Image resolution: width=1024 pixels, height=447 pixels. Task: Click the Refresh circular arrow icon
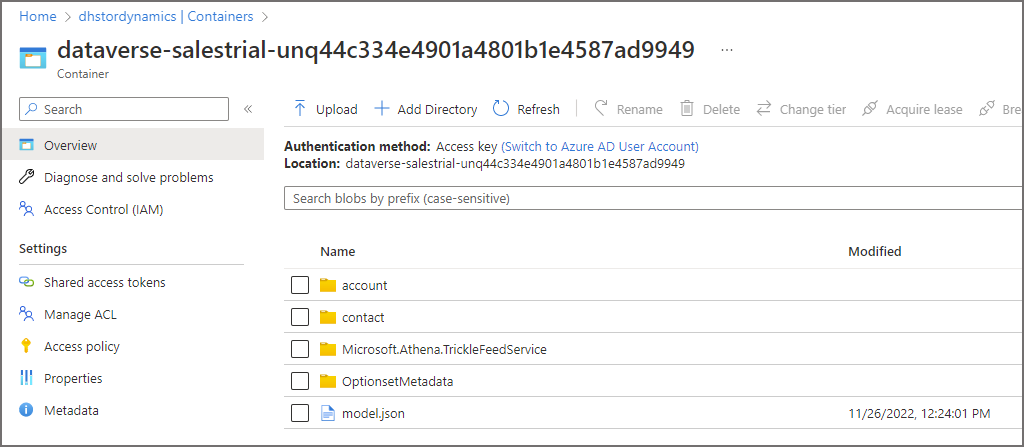[x=500, y=108]
